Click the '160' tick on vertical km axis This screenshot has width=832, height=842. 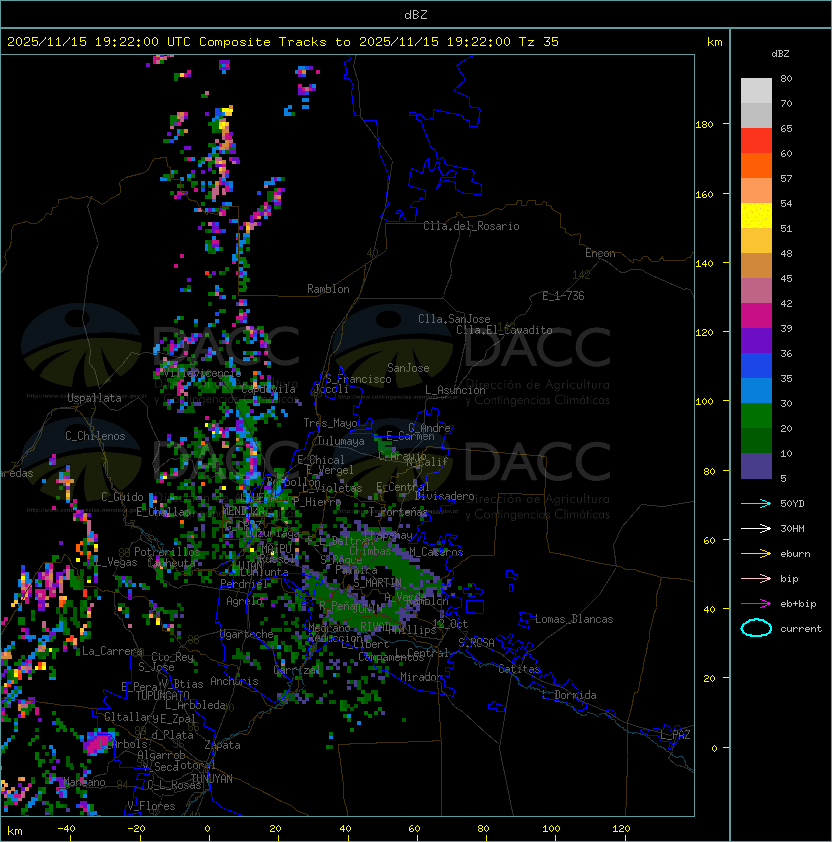pyautogui.click(x=704, y=194)
